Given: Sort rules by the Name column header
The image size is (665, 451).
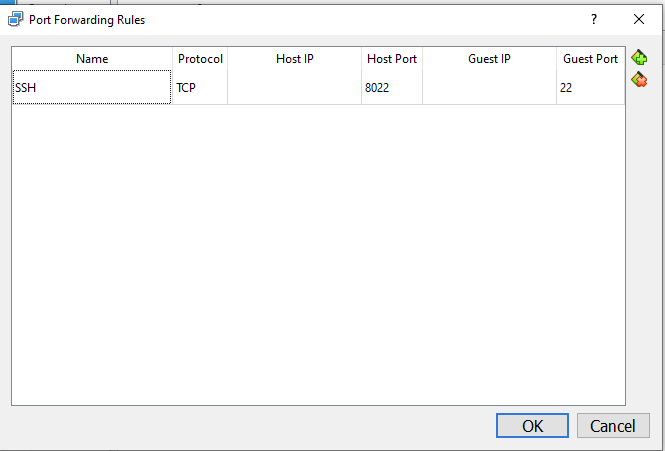Looking at the screenshot, I should (92, 59).
